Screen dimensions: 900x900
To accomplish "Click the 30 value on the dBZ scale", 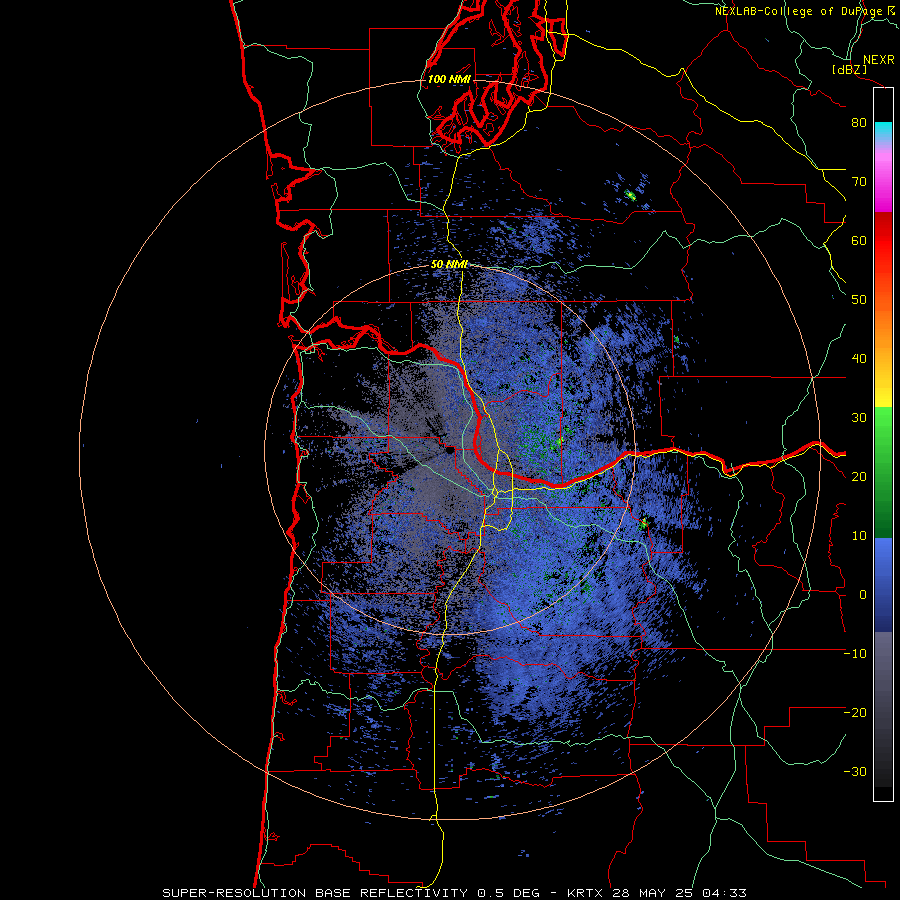I will tap(859, 418).
